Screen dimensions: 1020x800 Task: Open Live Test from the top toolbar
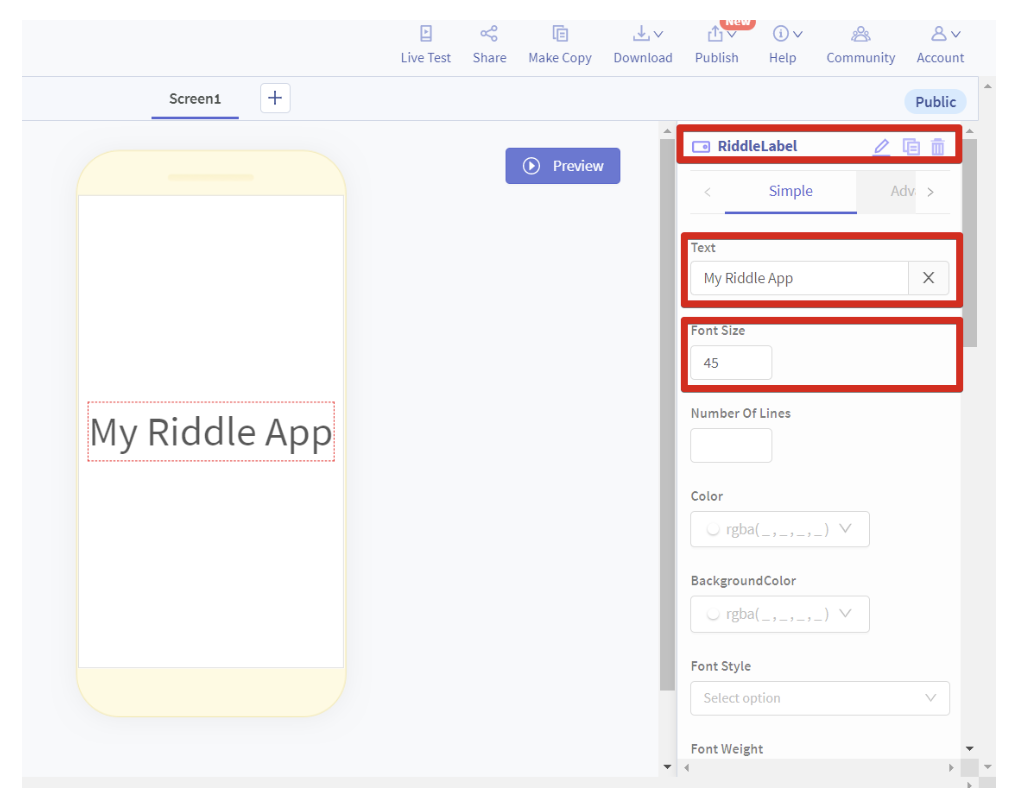pyautogui.click(x=425, y=44)
